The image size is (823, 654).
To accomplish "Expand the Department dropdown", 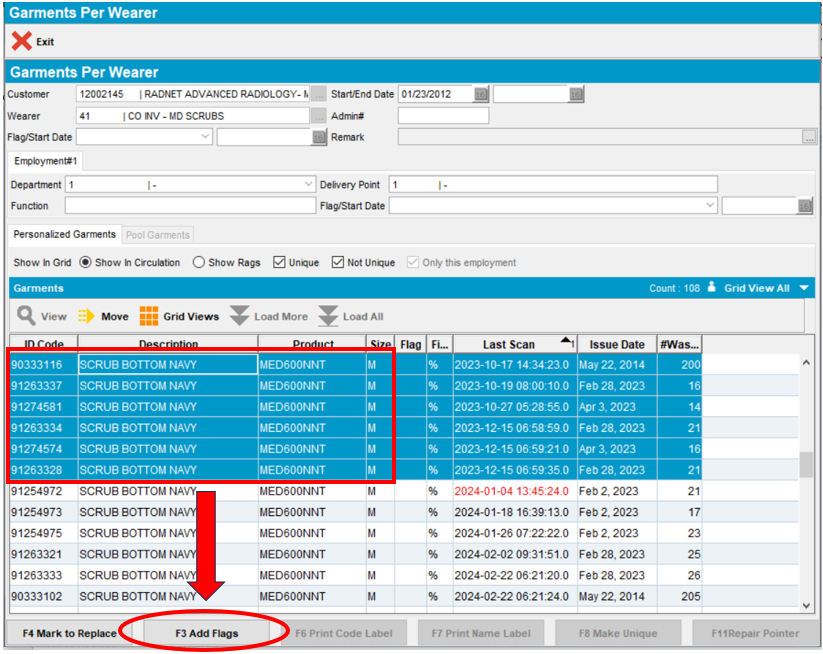I will coord(308,185).
